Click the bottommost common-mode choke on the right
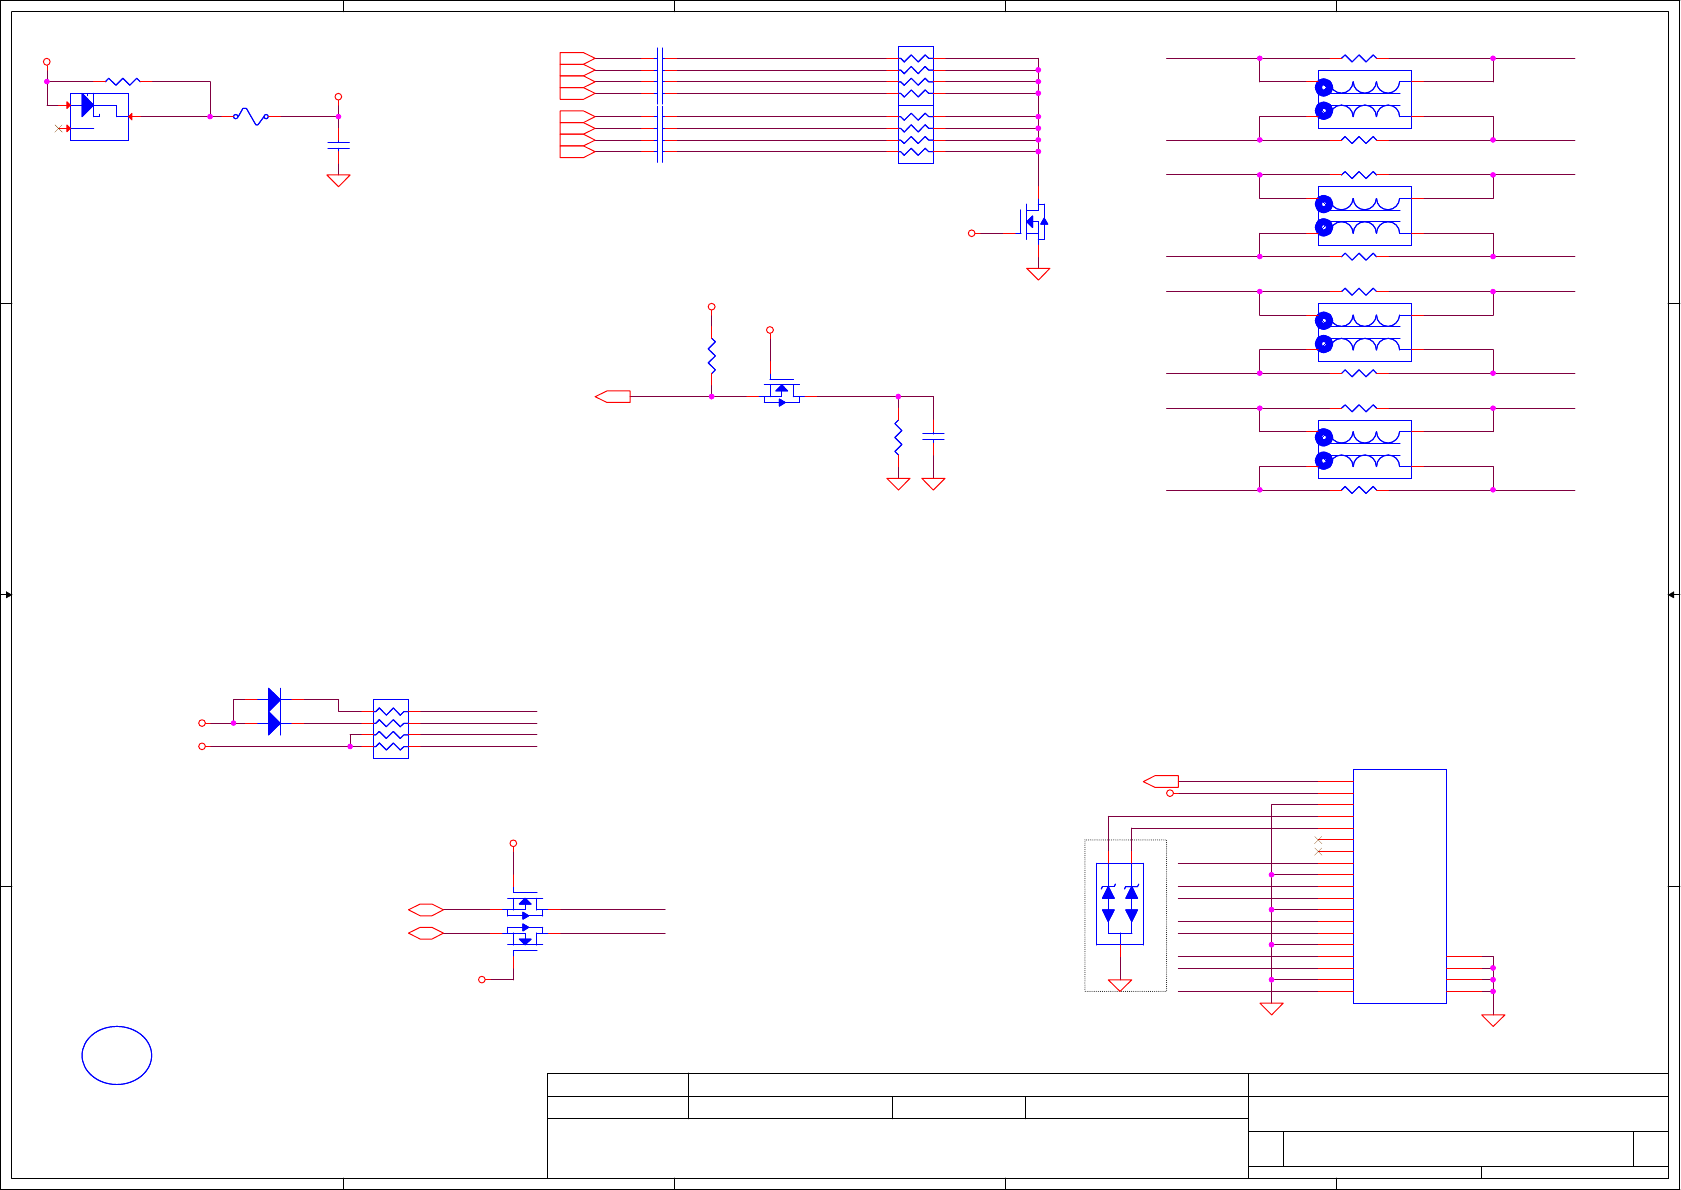Viewport: 1681px width, 1190px height. [1365, 449]
